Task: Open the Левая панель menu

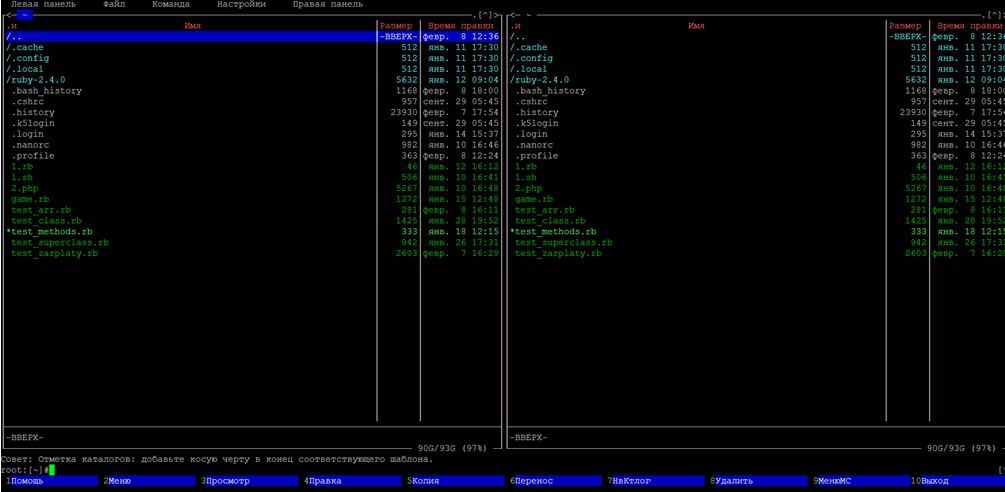Action: click(x=43, y=4)
